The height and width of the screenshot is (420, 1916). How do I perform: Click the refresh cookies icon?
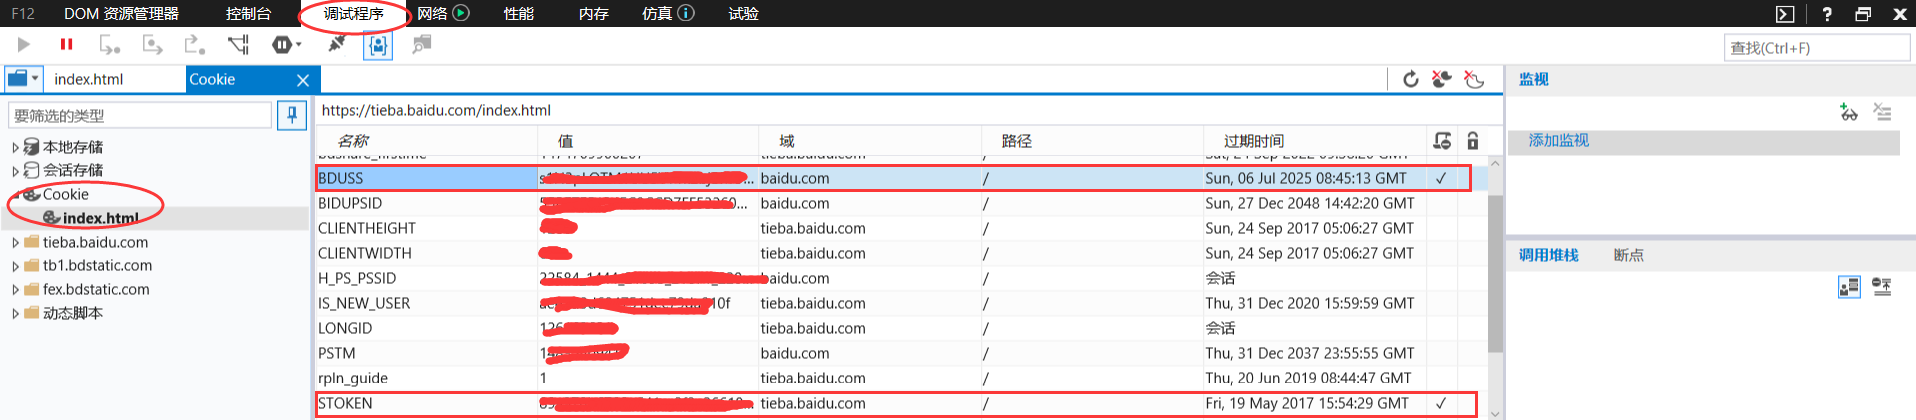click(1411, 79)
